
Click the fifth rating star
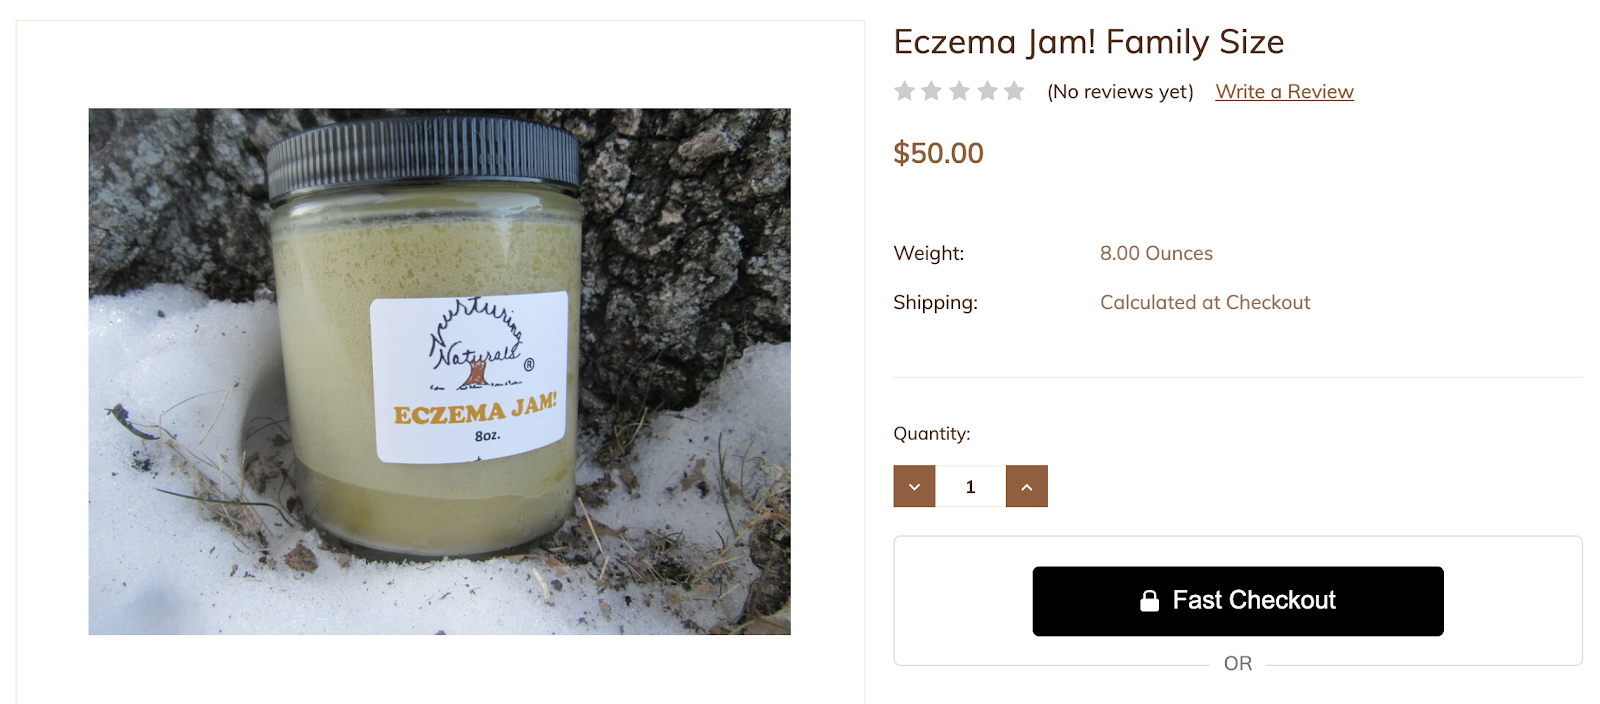point(1014,91)
